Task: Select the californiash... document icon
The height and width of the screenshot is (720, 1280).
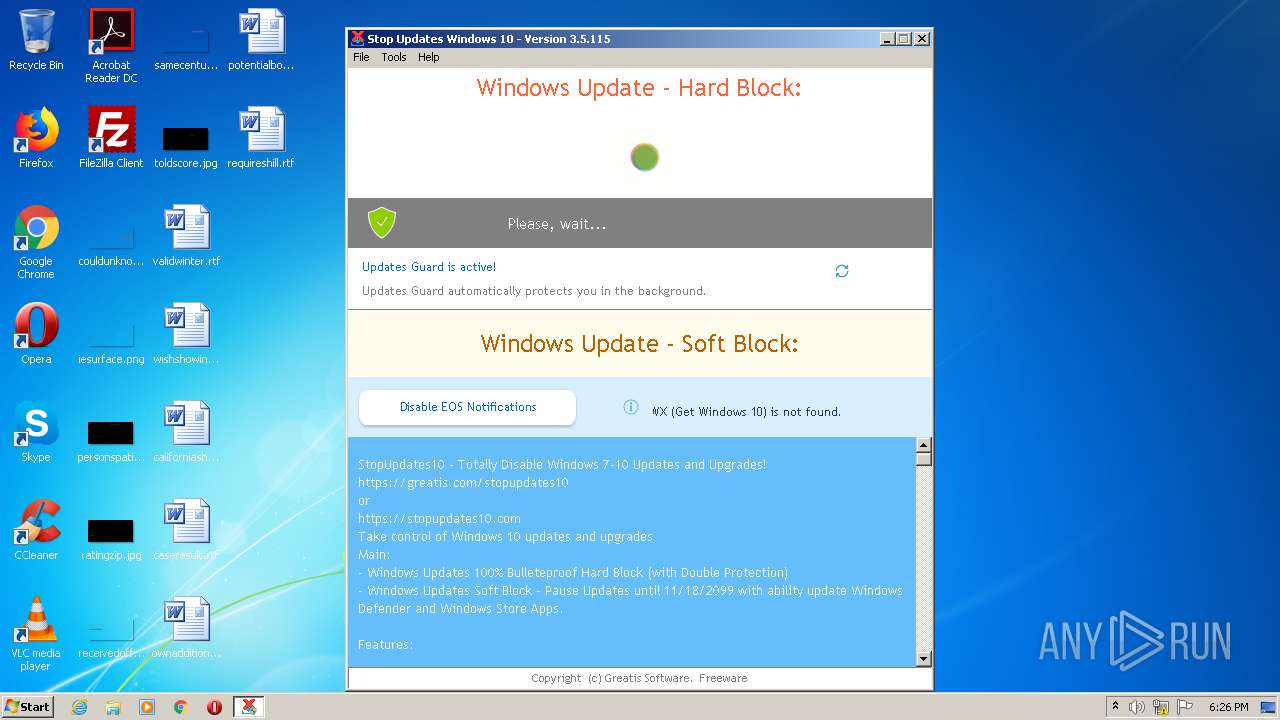Action: tap(186, 432)
